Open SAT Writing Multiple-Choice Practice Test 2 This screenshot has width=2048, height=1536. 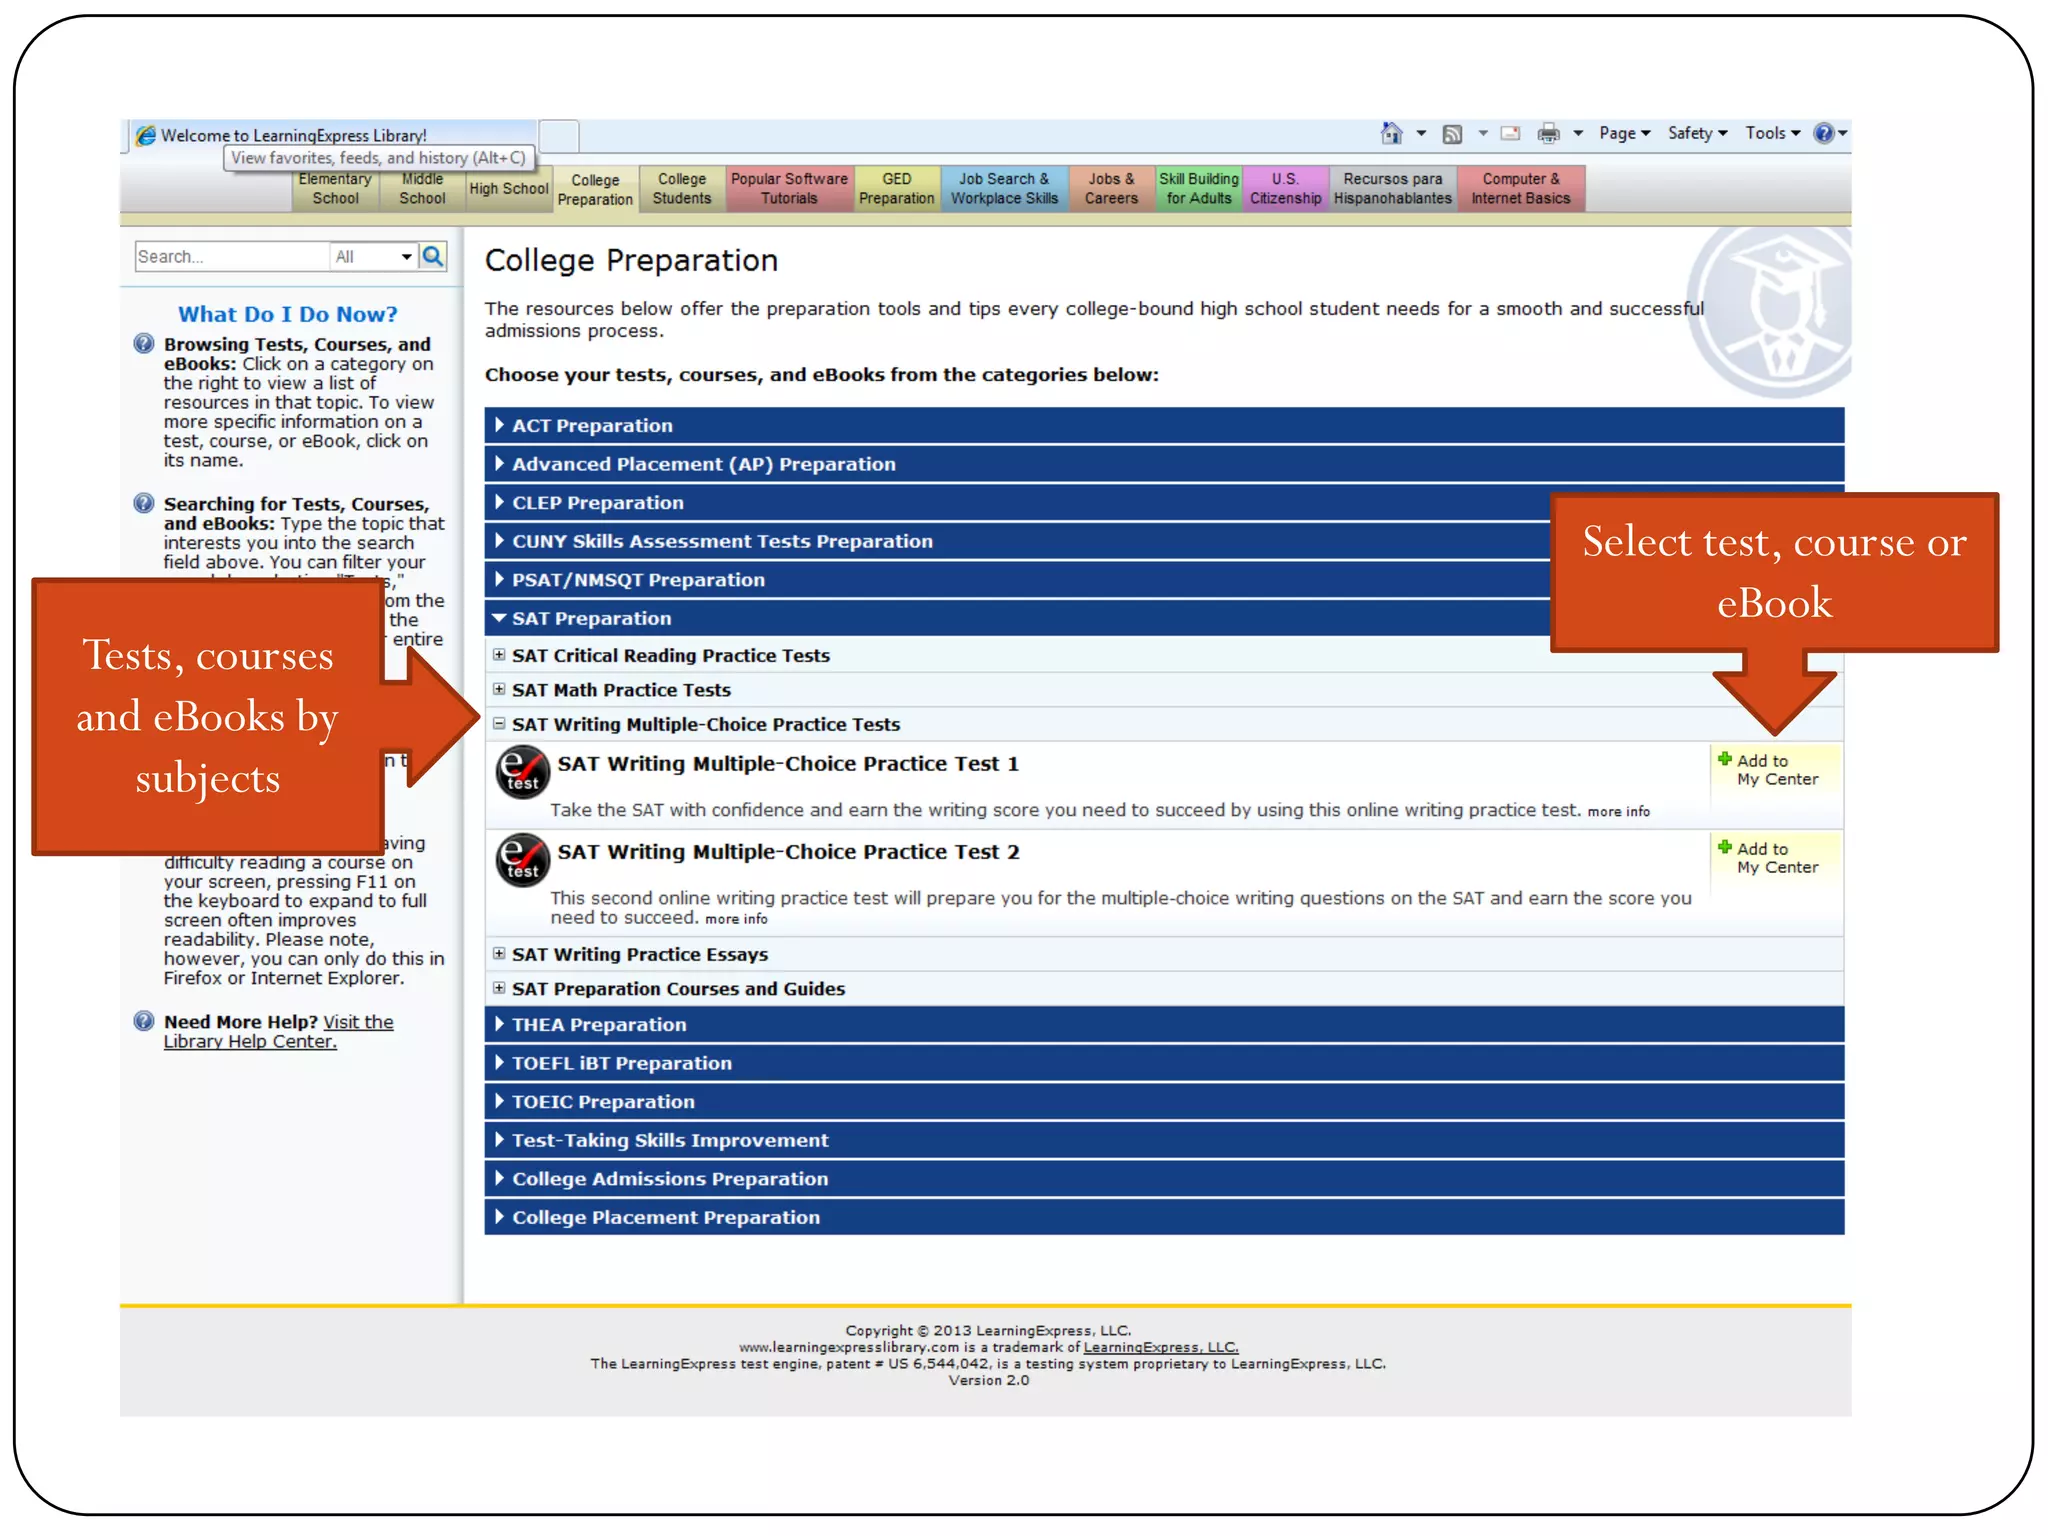788,852
